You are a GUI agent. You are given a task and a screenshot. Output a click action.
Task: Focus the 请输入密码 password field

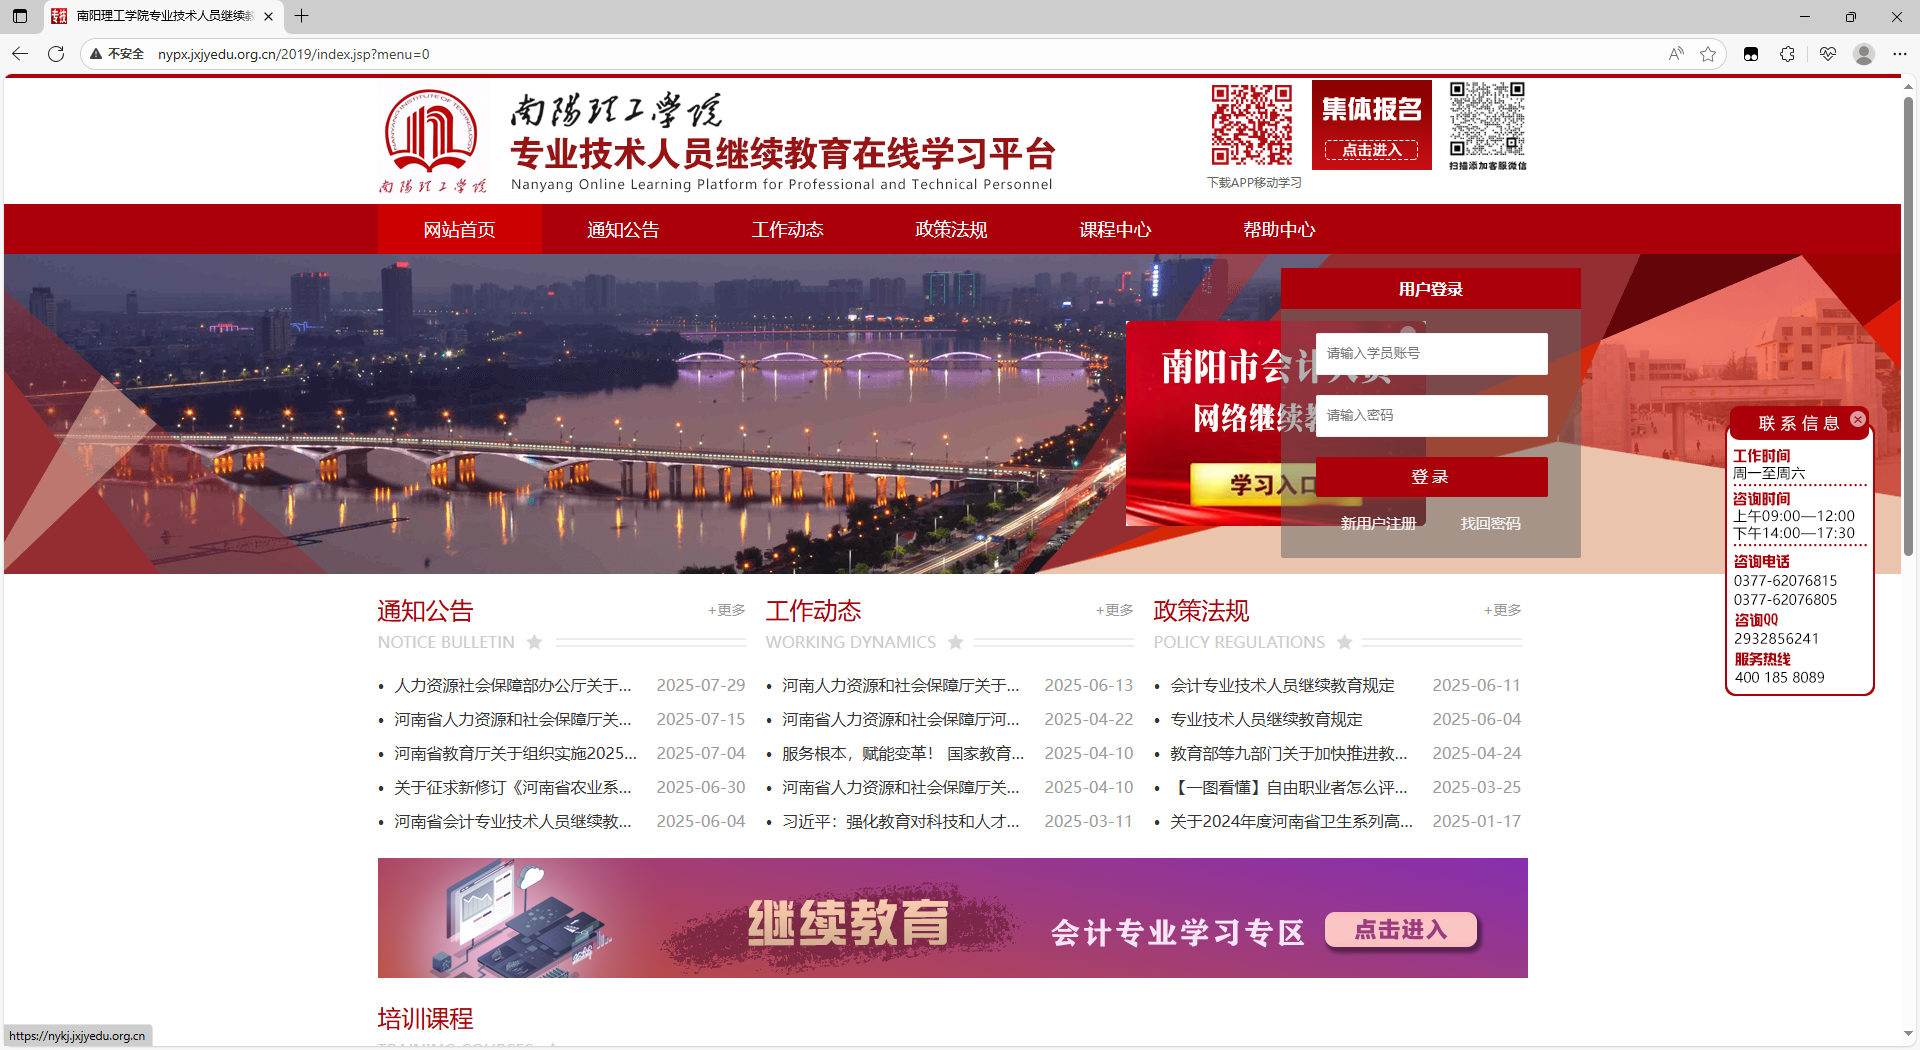tap(1432, 416)
